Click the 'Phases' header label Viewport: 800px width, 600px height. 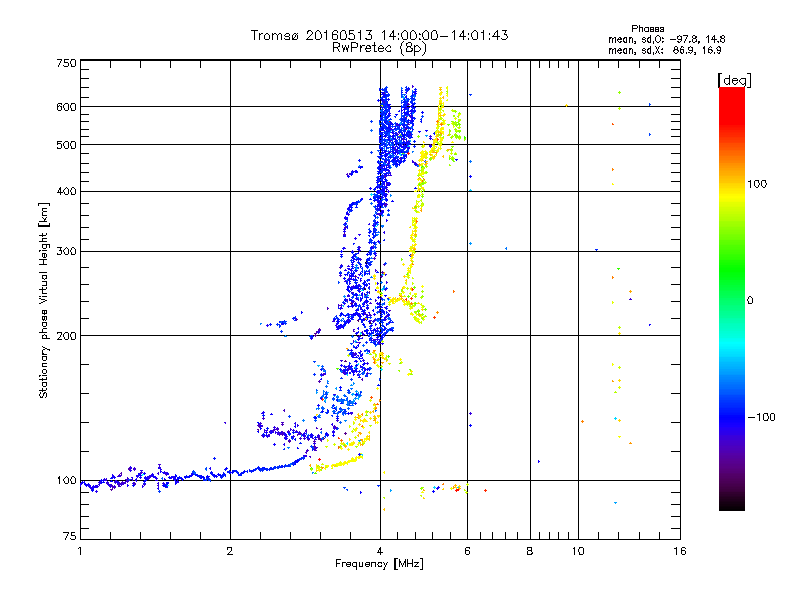(x=647, y=29)
